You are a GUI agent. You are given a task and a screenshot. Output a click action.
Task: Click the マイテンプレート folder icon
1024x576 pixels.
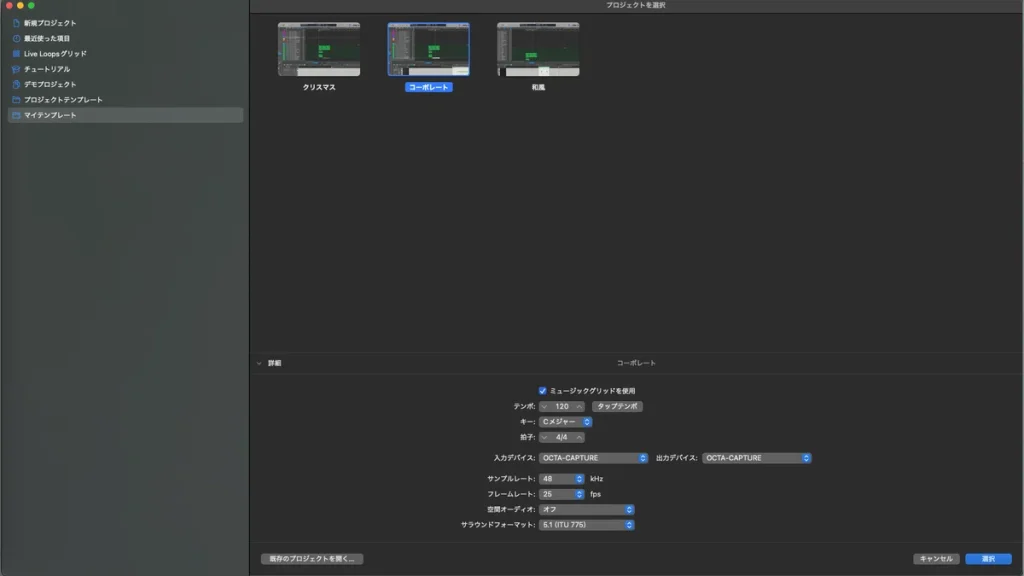(16, 115)
